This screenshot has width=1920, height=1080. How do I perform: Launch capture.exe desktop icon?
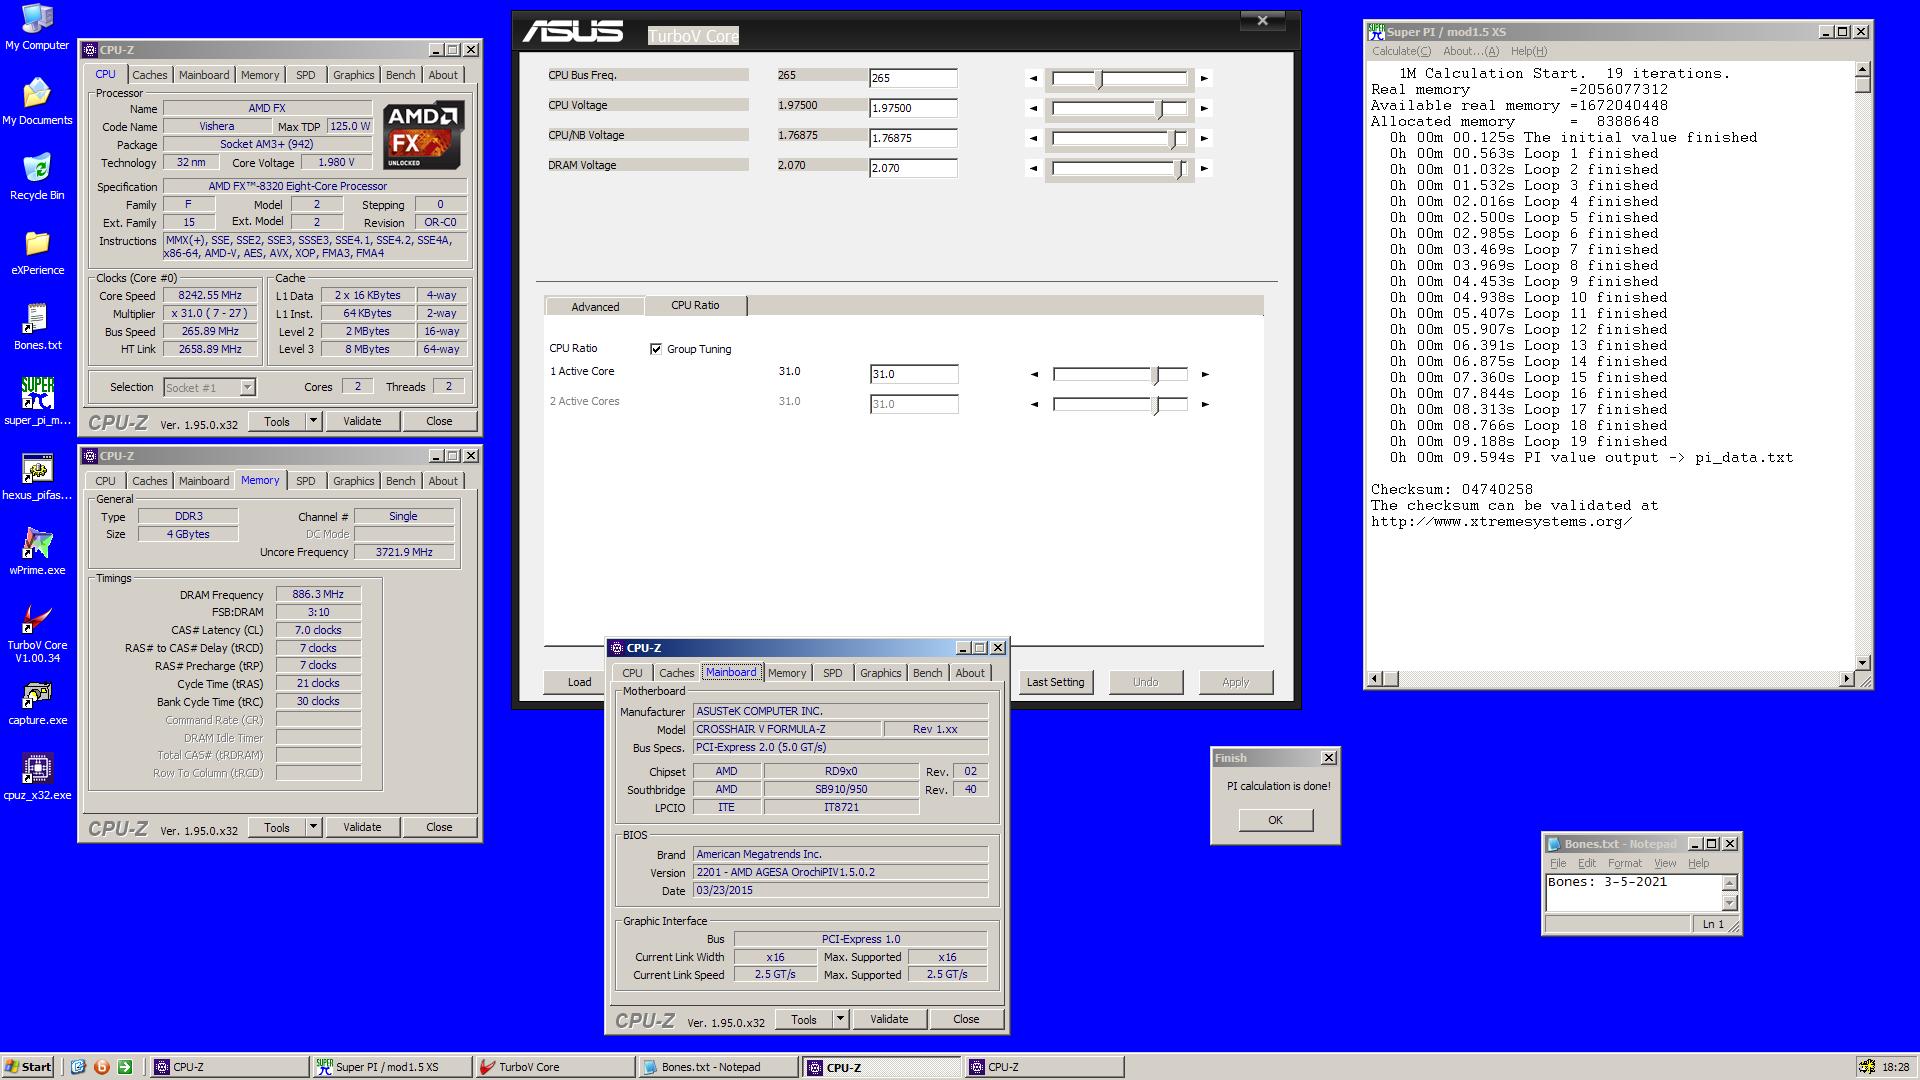pos(37,702)
